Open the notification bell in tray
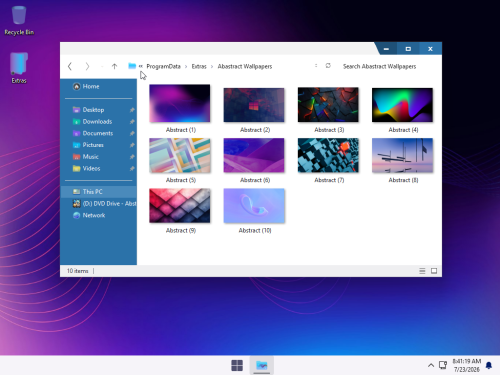The height and width of the screenshot is (375, 500). [489, 365]
